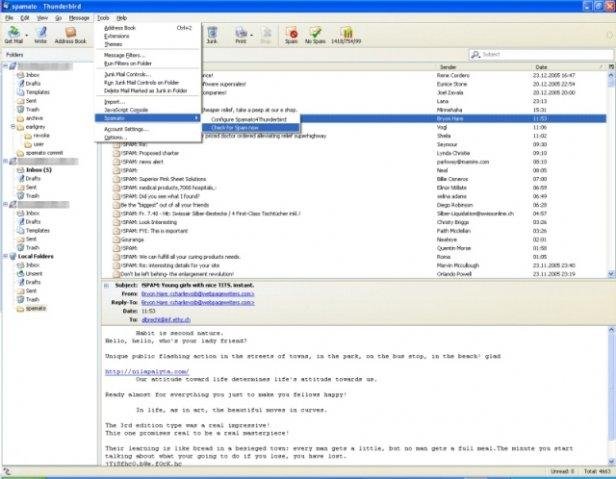Choose Delete Mail Marked as Junk in Folder

148,91
